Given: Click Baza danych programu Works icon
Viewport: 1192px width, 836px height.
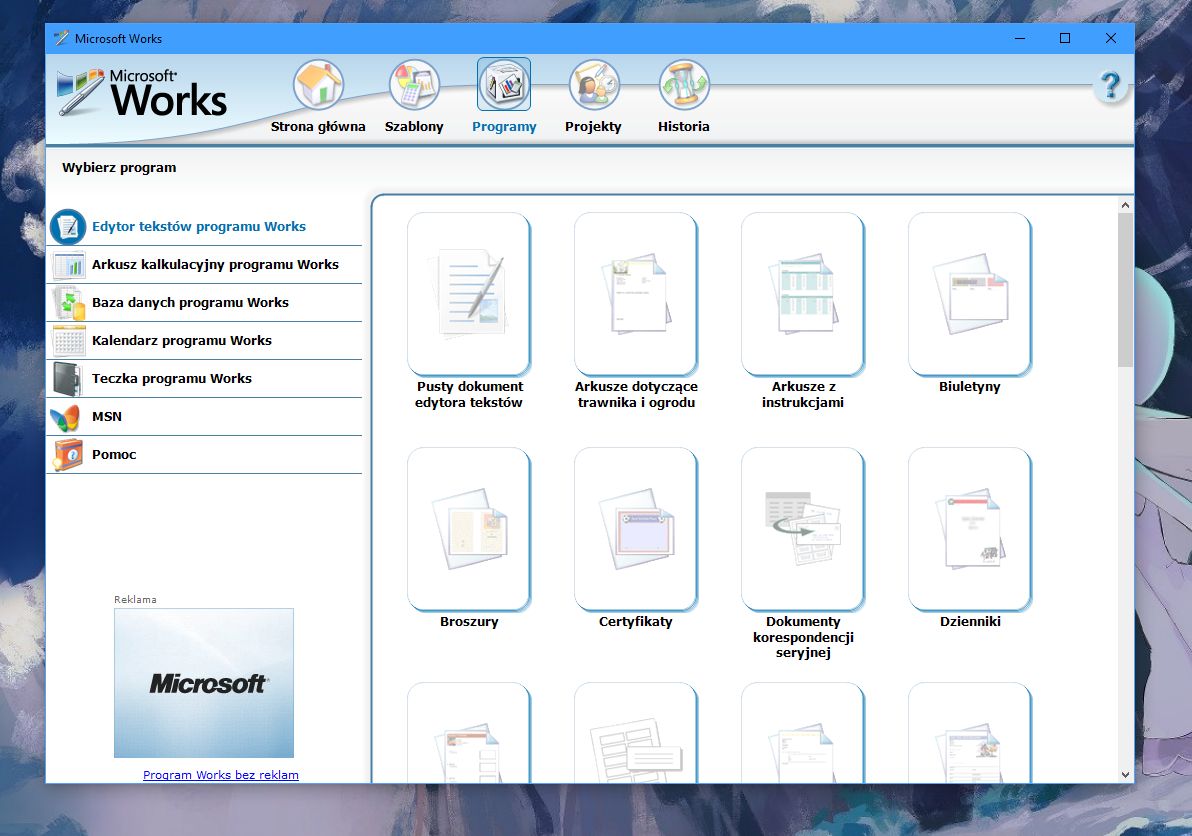Looking at the screenshot, I should pyautogui.click(x=67, y=303).
